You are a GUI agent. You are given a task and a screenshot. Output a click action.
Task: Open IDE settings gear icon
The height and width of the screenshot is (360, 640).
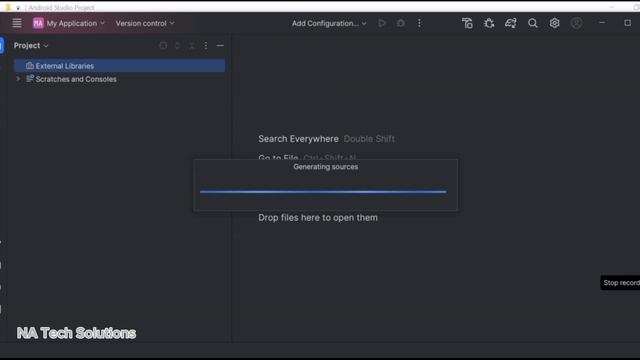554,23
